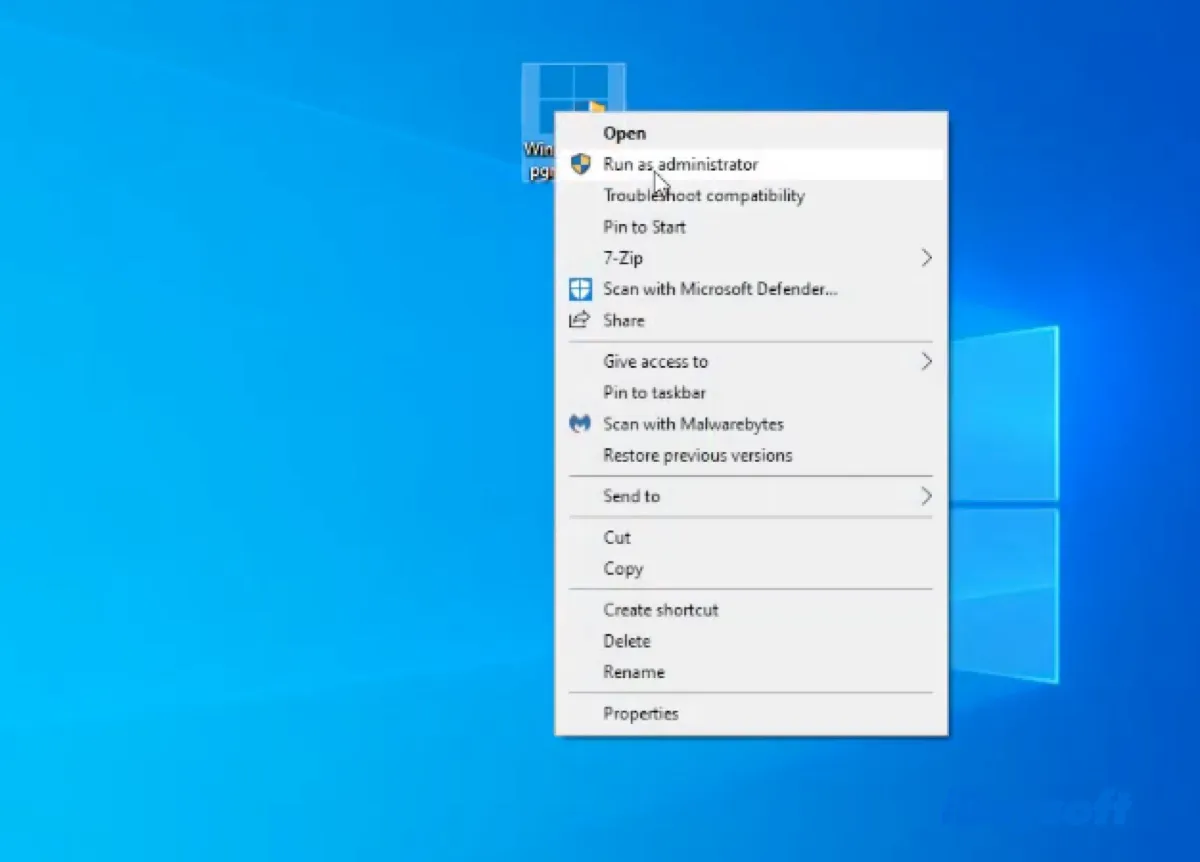Select Run as administrator
Screen dimensions: 1200x862
point(680,164)
